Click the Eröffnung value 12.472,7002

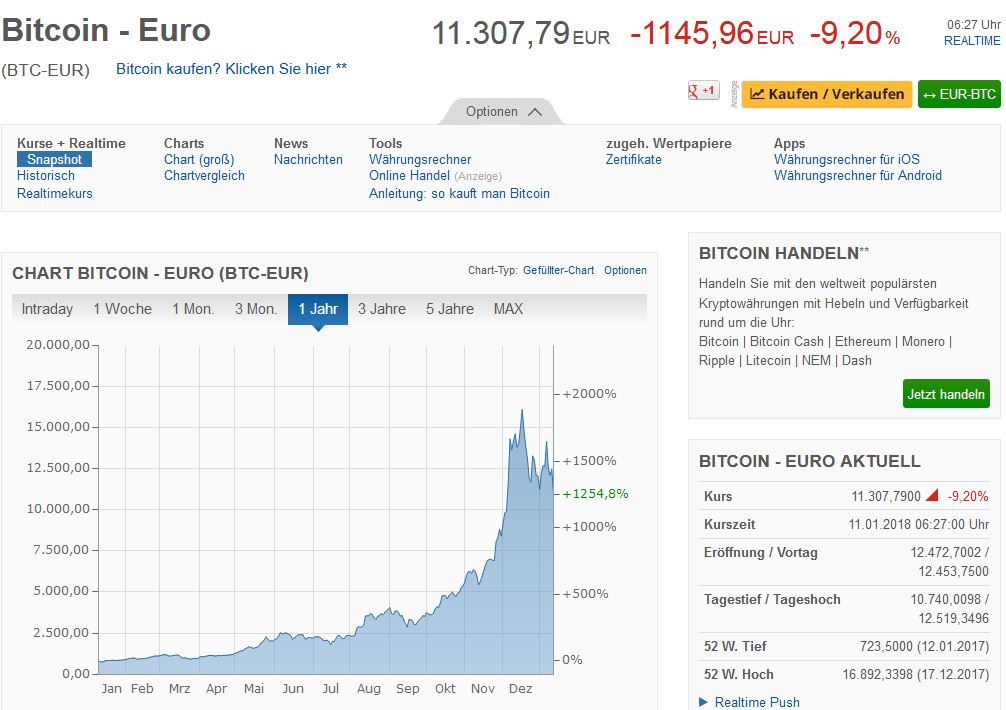[945, 552]
